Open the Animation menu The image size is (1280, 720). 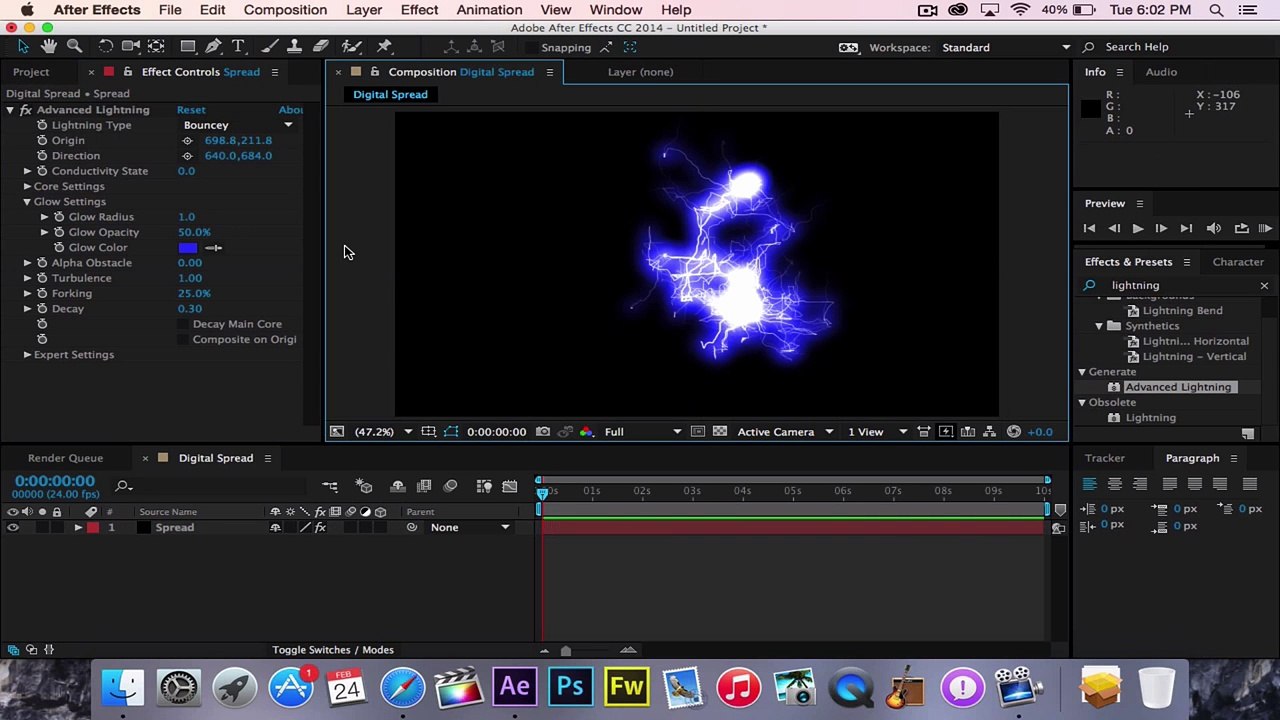tap(489, 10)
